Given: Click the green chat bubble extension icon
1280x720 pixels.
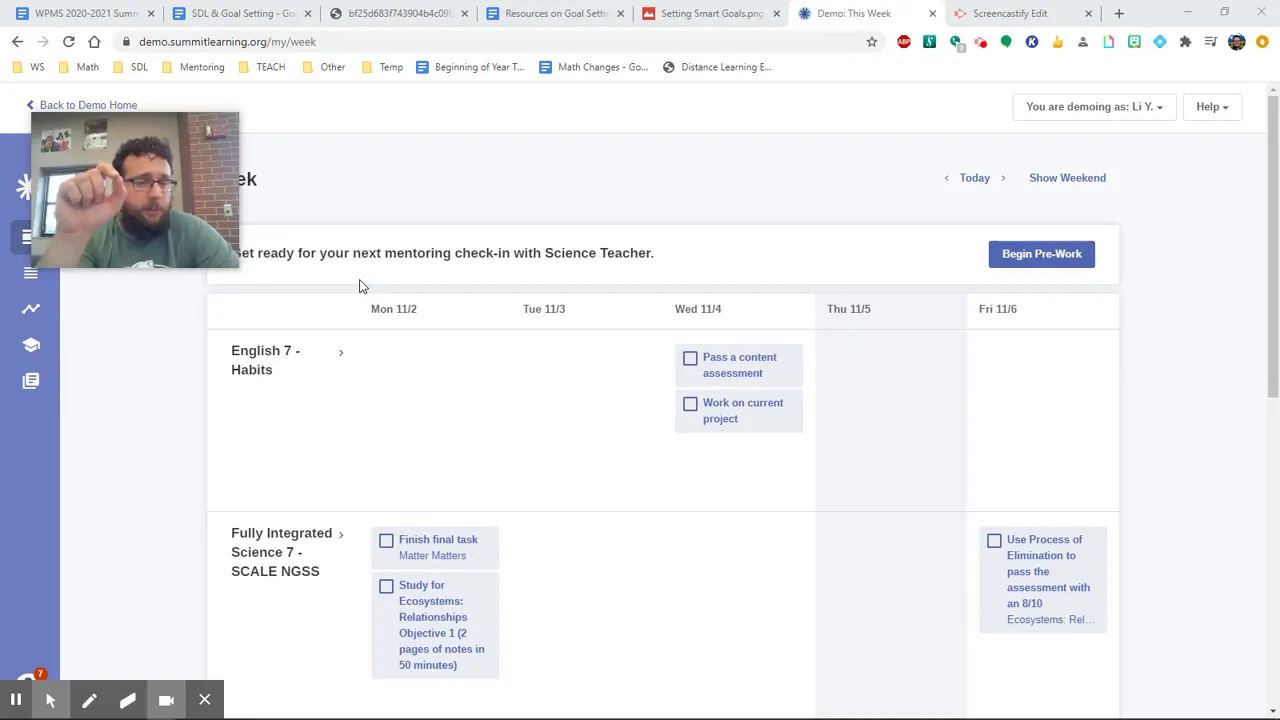Looking at the screenshot, I should (x=1006, y=42).
